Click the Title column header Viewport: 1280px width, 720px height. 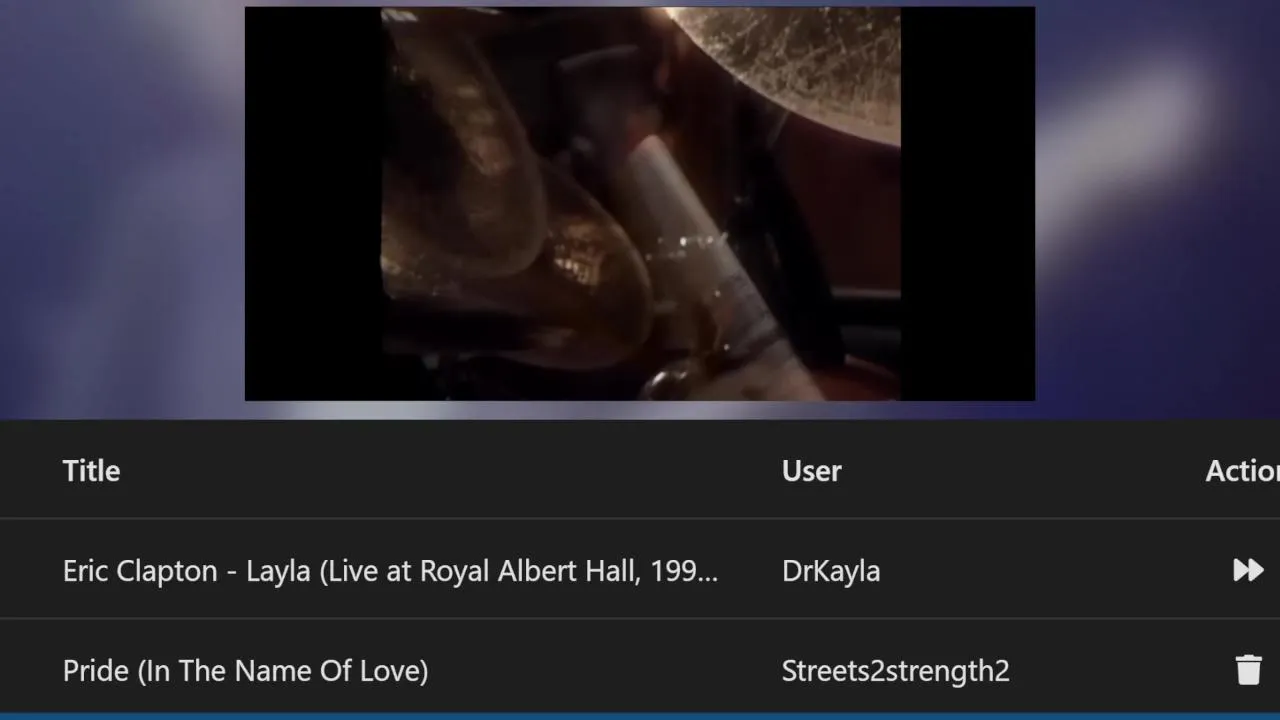pos(91,471)
